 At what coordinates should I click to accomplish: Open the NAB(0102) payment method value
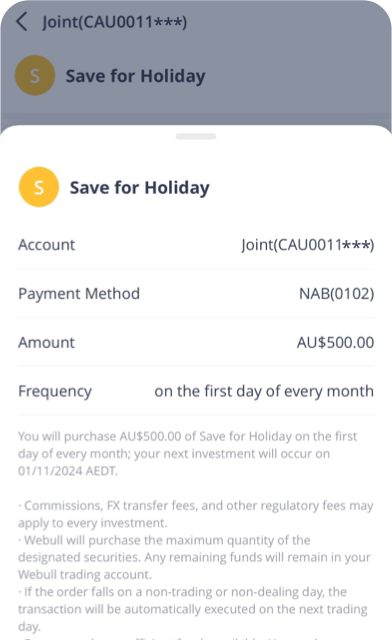336,294
